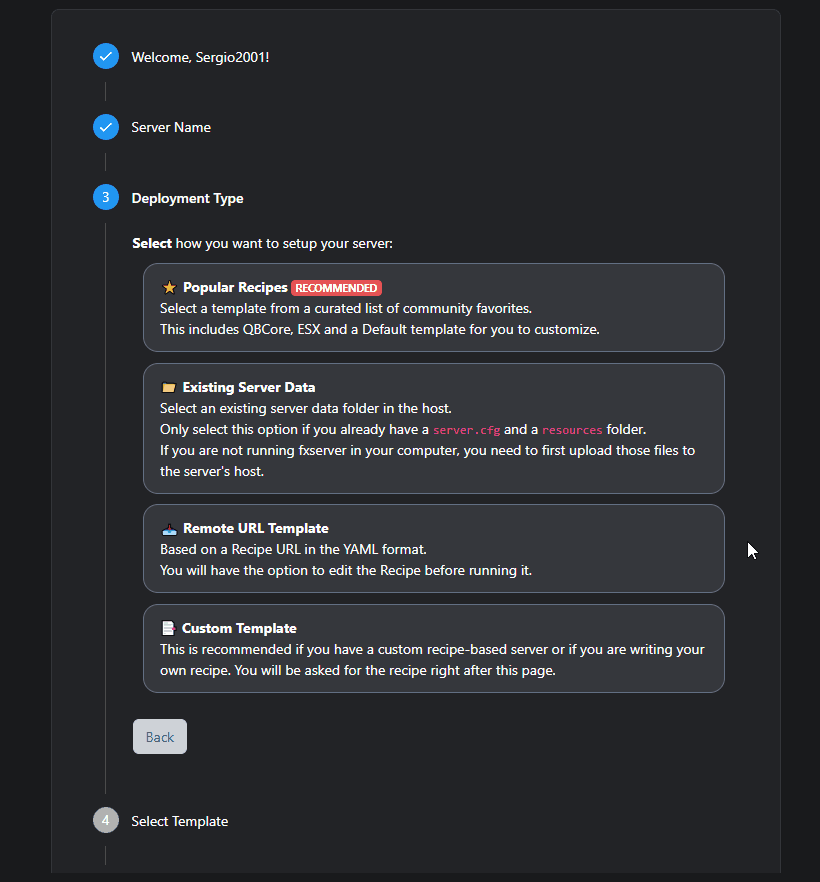
Task: Click the download icon for Remote URL Template
Action: [169, 529]
